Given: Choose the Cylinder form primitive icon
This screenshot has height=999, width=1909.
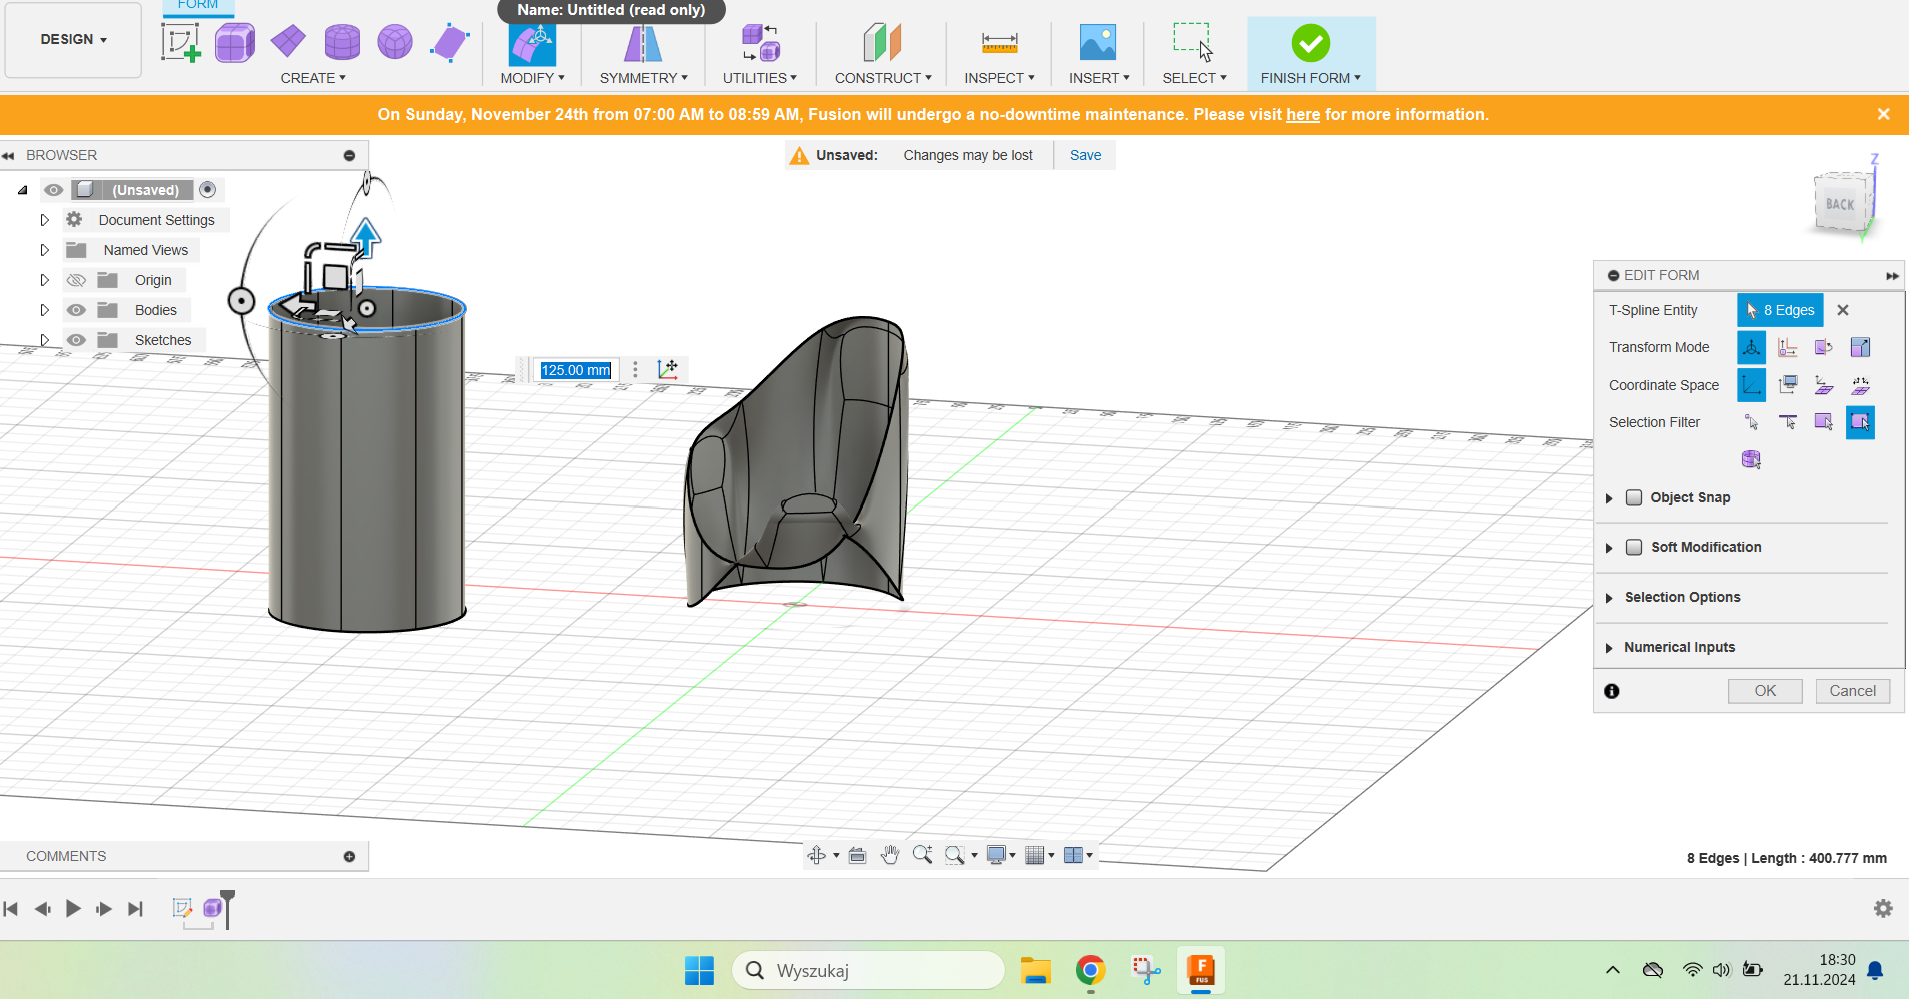Looking at the screenshot, I should 342,42.
